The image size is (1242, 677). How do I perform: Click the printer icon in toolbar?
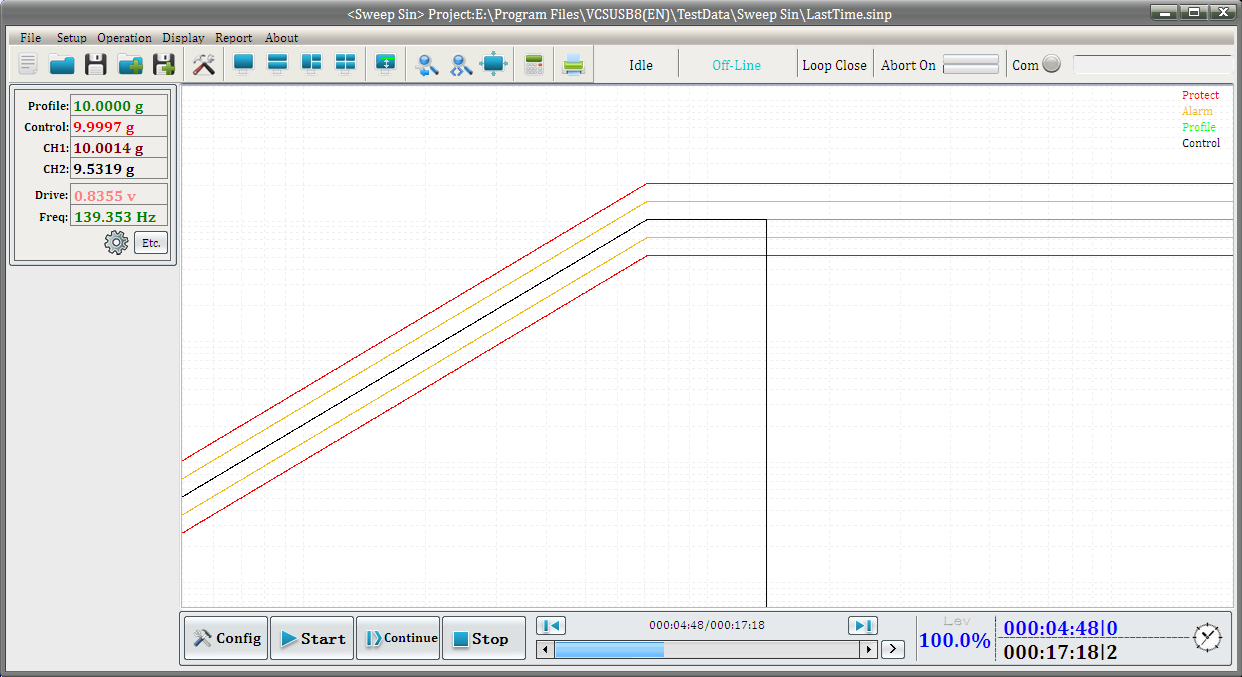click(x=573, y=65)
